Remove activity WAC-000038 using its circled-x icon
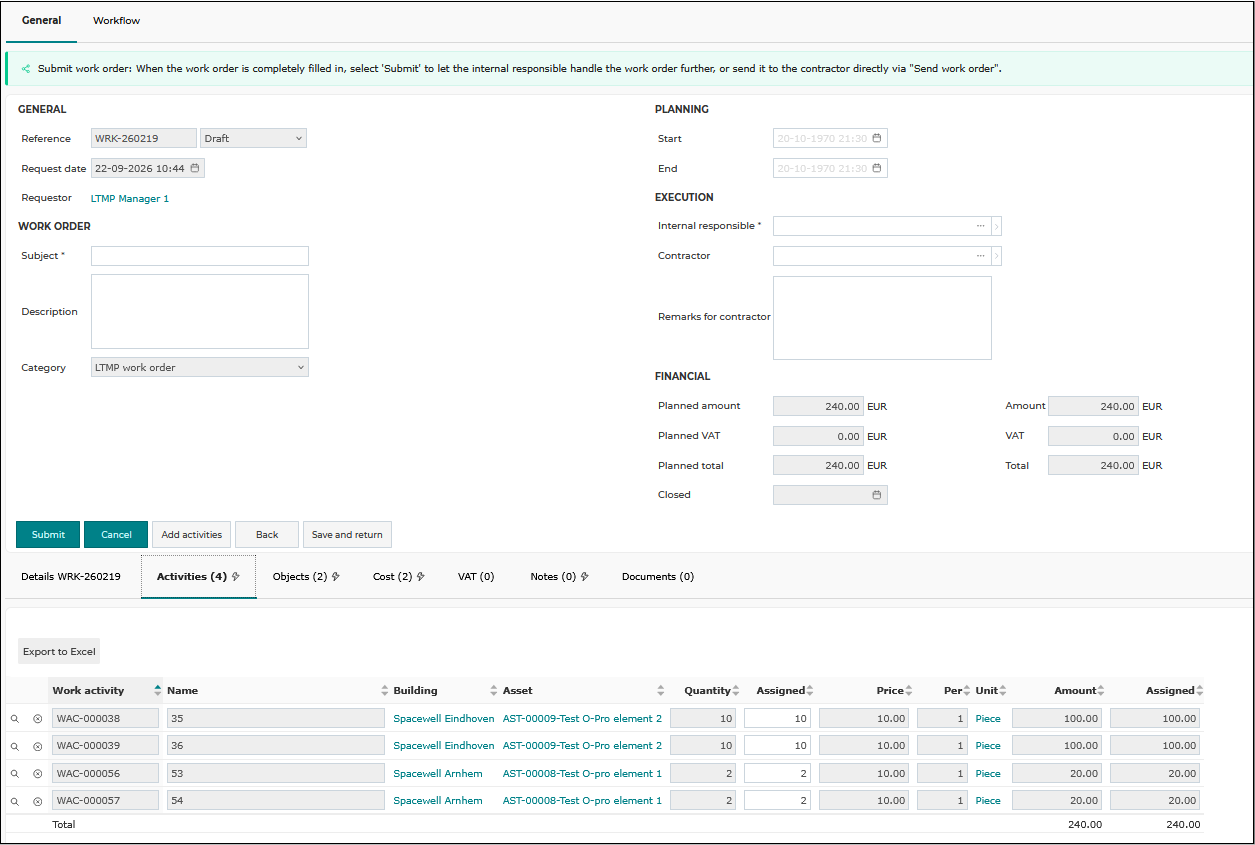The width and height of the screenshot is (1255, 845). tap(38, 718)
